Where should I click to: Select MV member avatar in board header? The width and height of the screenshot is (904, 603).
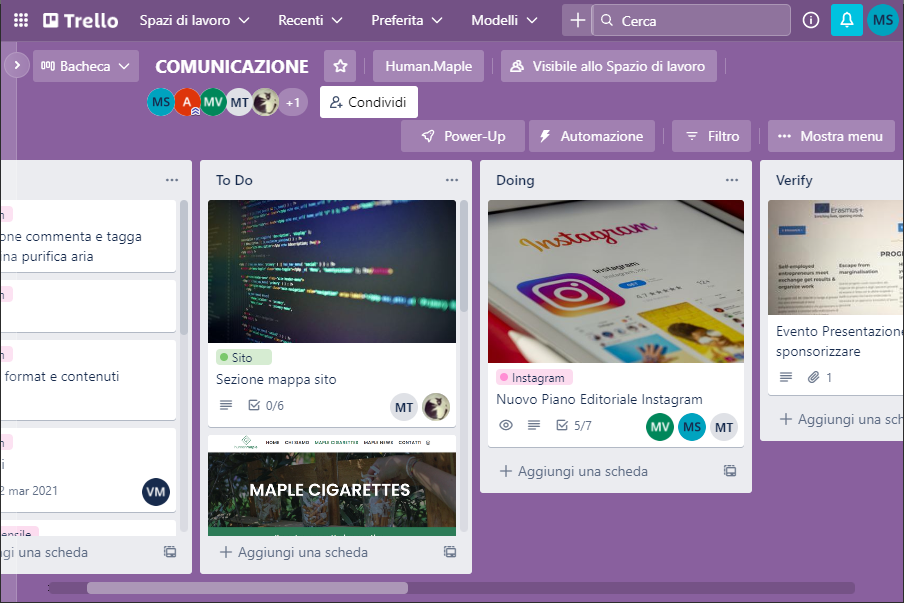pyautogui.click(x=213, y=103)
